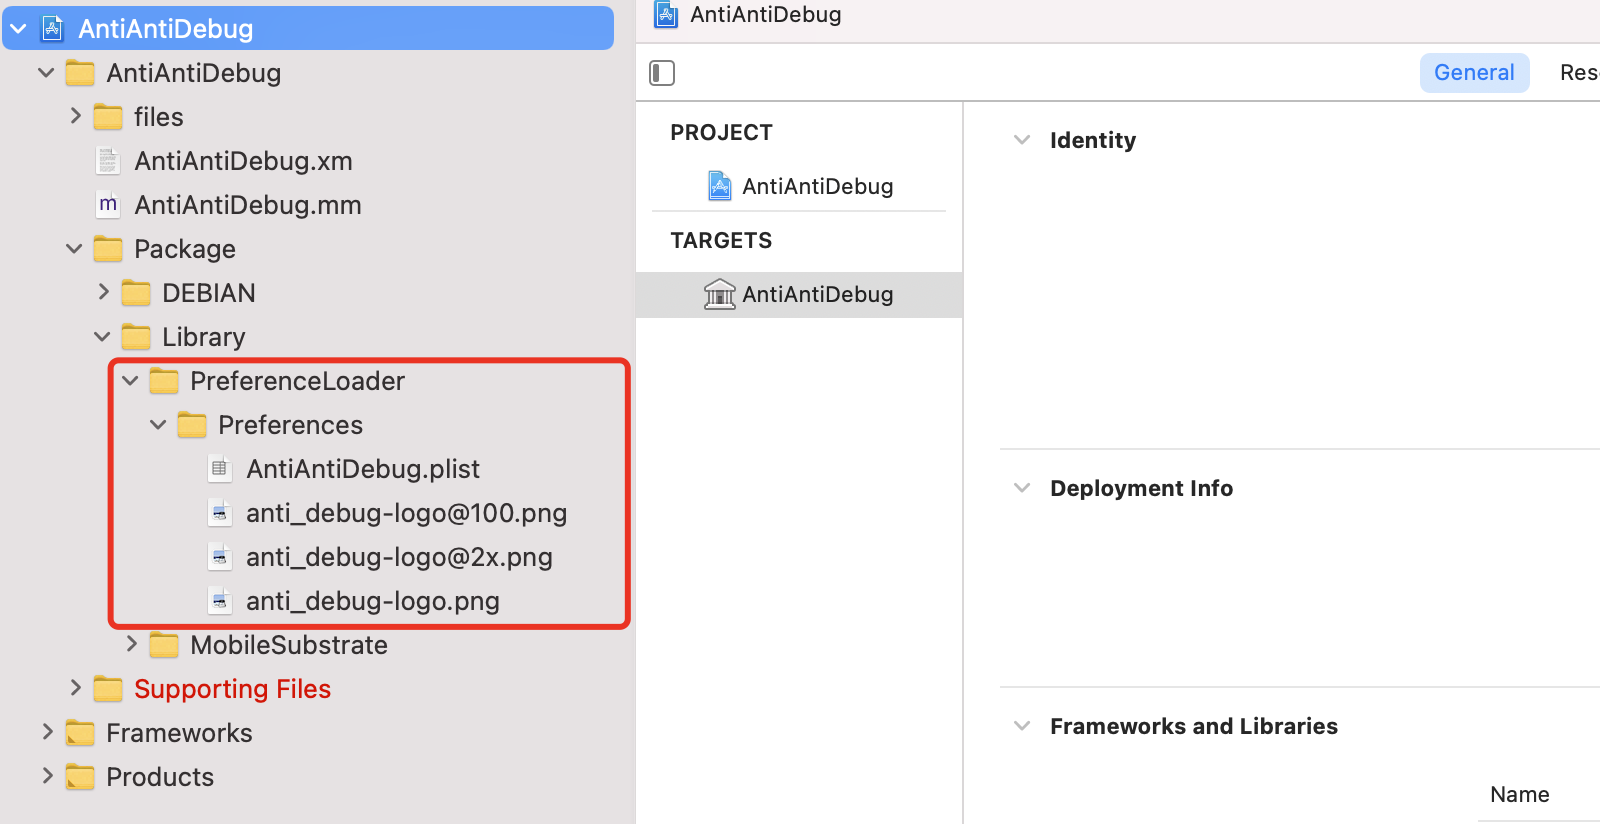Switch to the General tab
Viewport: 1600px width, 824px height.
coord(1474,73)
